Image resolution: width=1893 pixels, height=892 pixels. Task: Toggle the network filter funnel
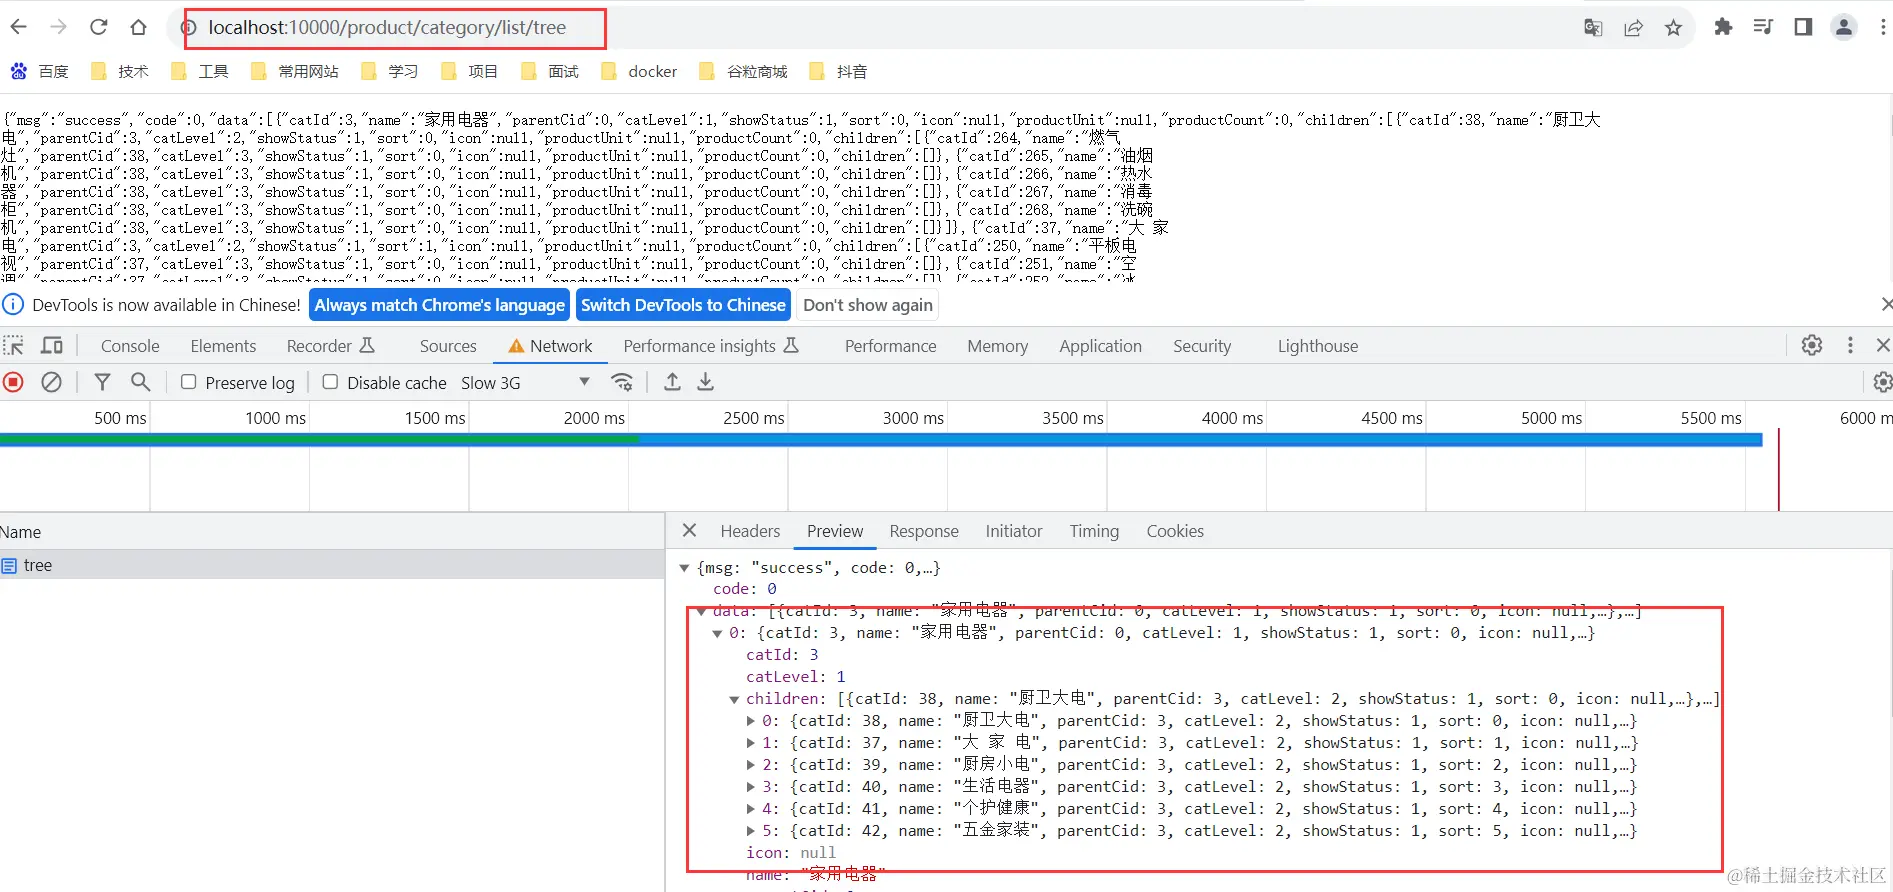pos(102,382)
